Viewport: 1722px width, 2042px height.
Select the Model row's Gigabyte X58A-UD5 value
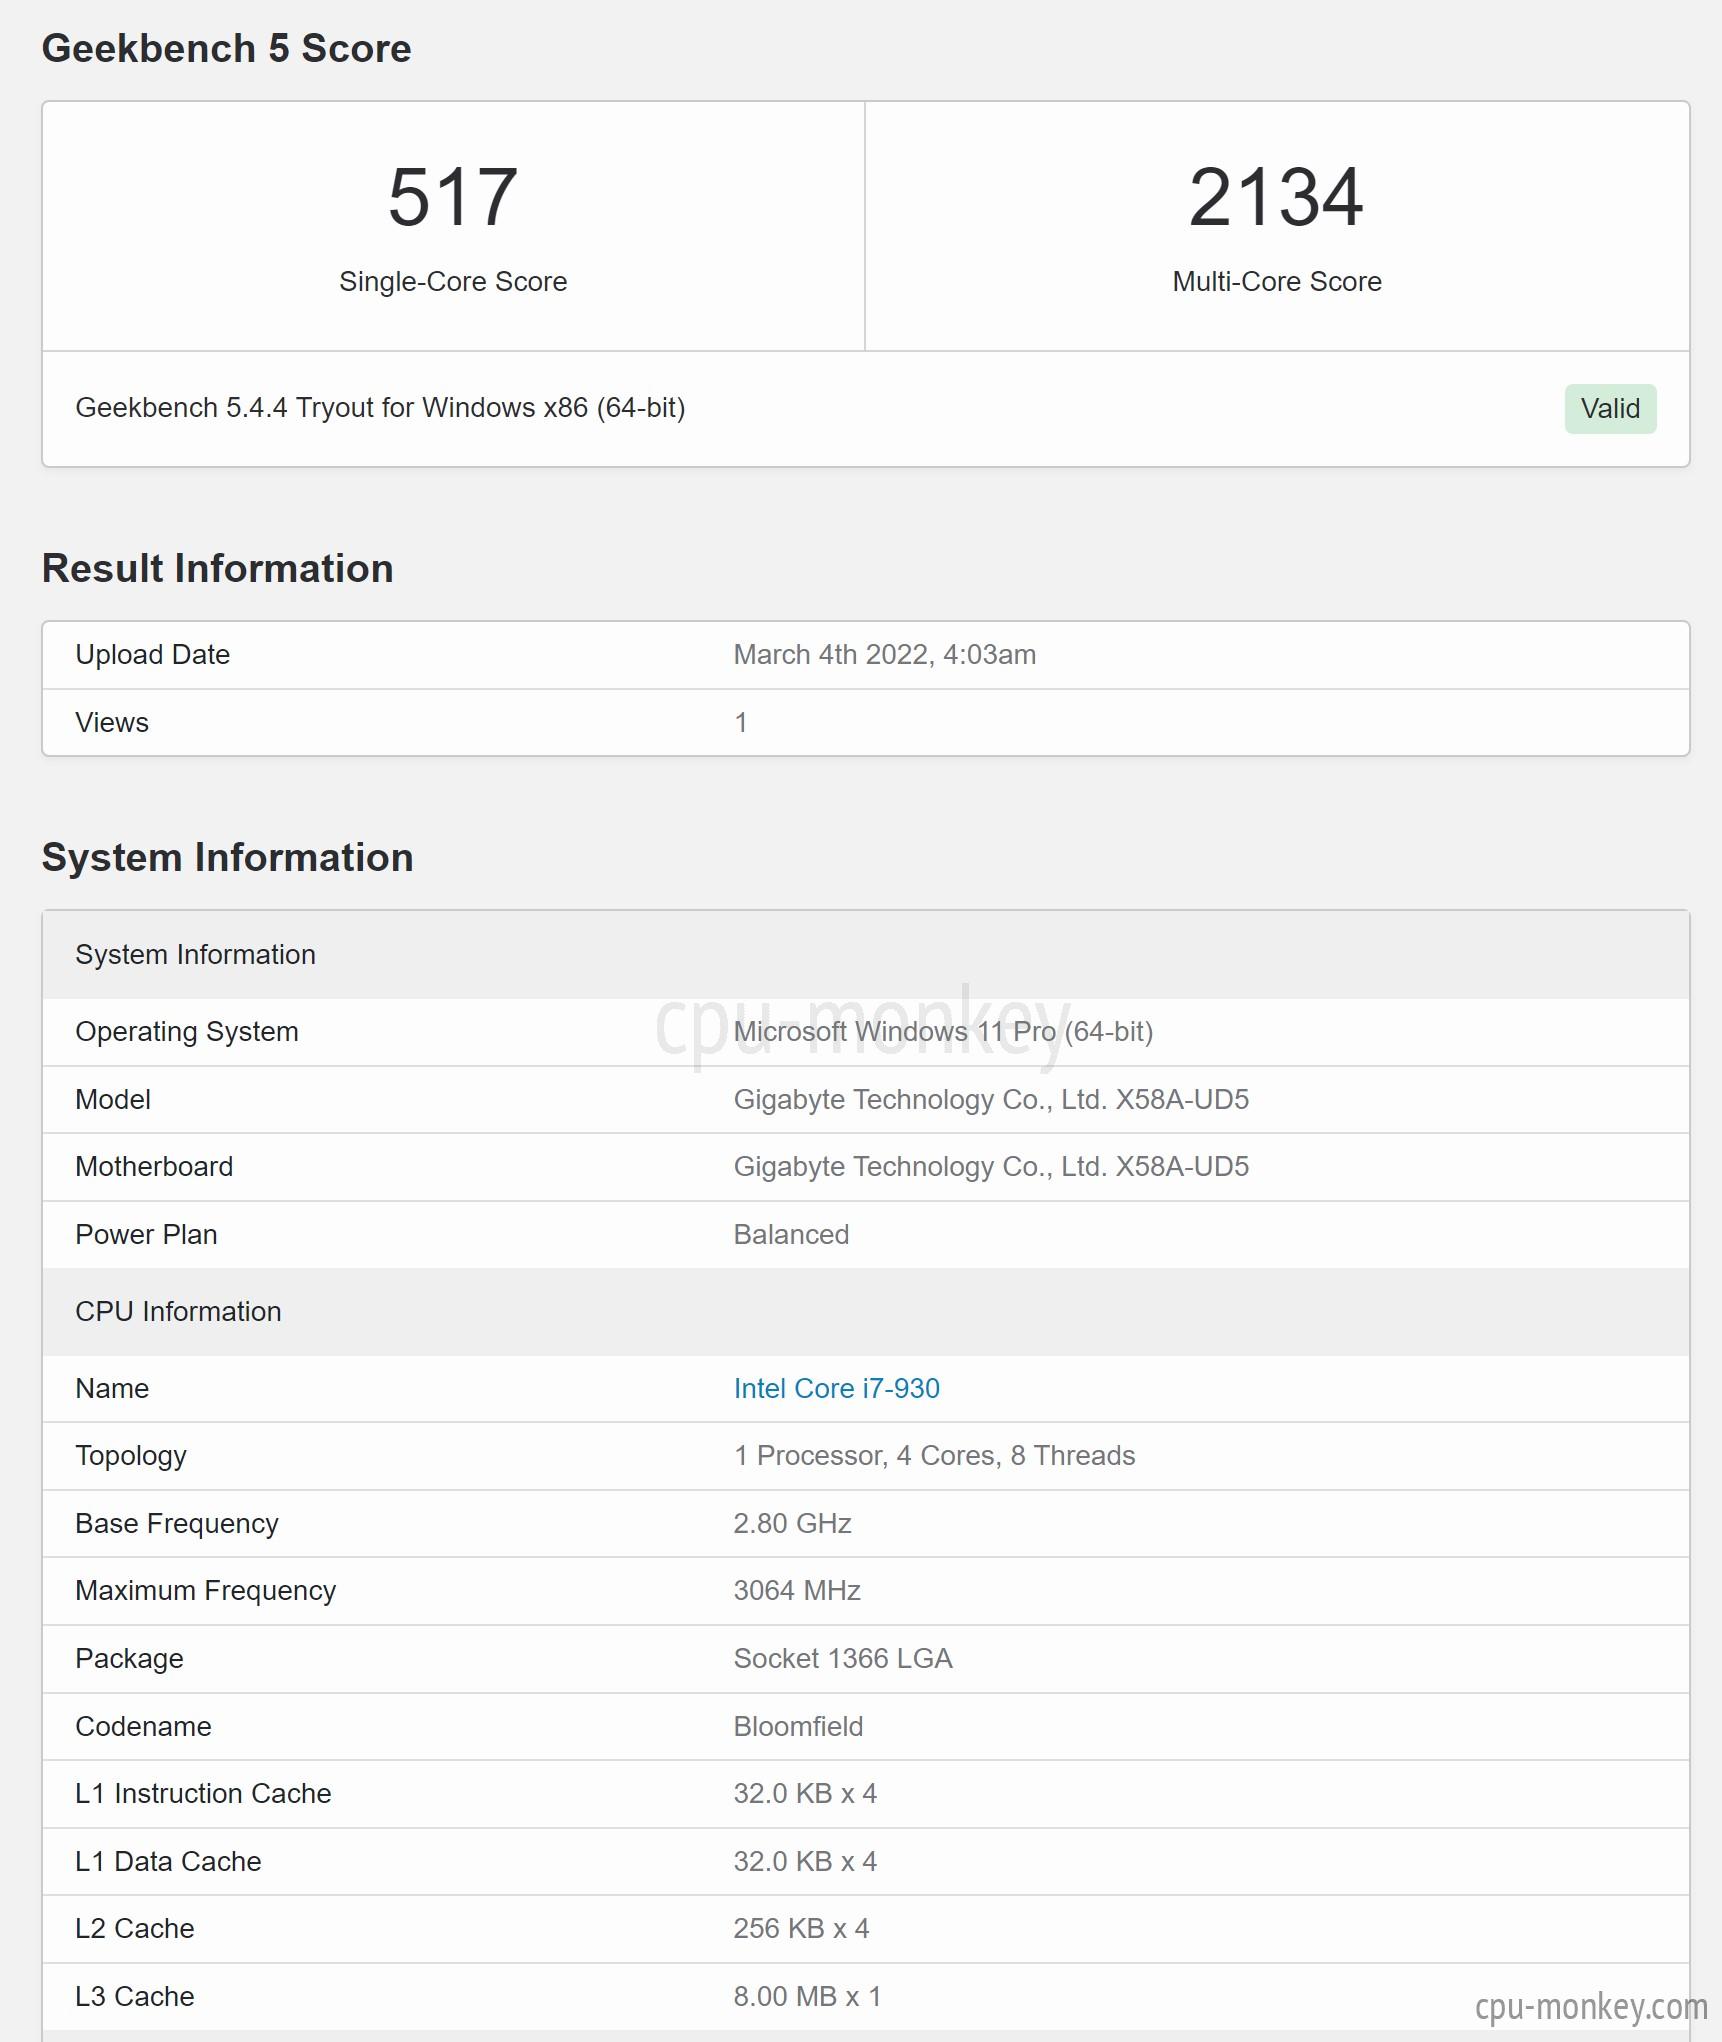pyautogui.click(x=991, y=1099)
